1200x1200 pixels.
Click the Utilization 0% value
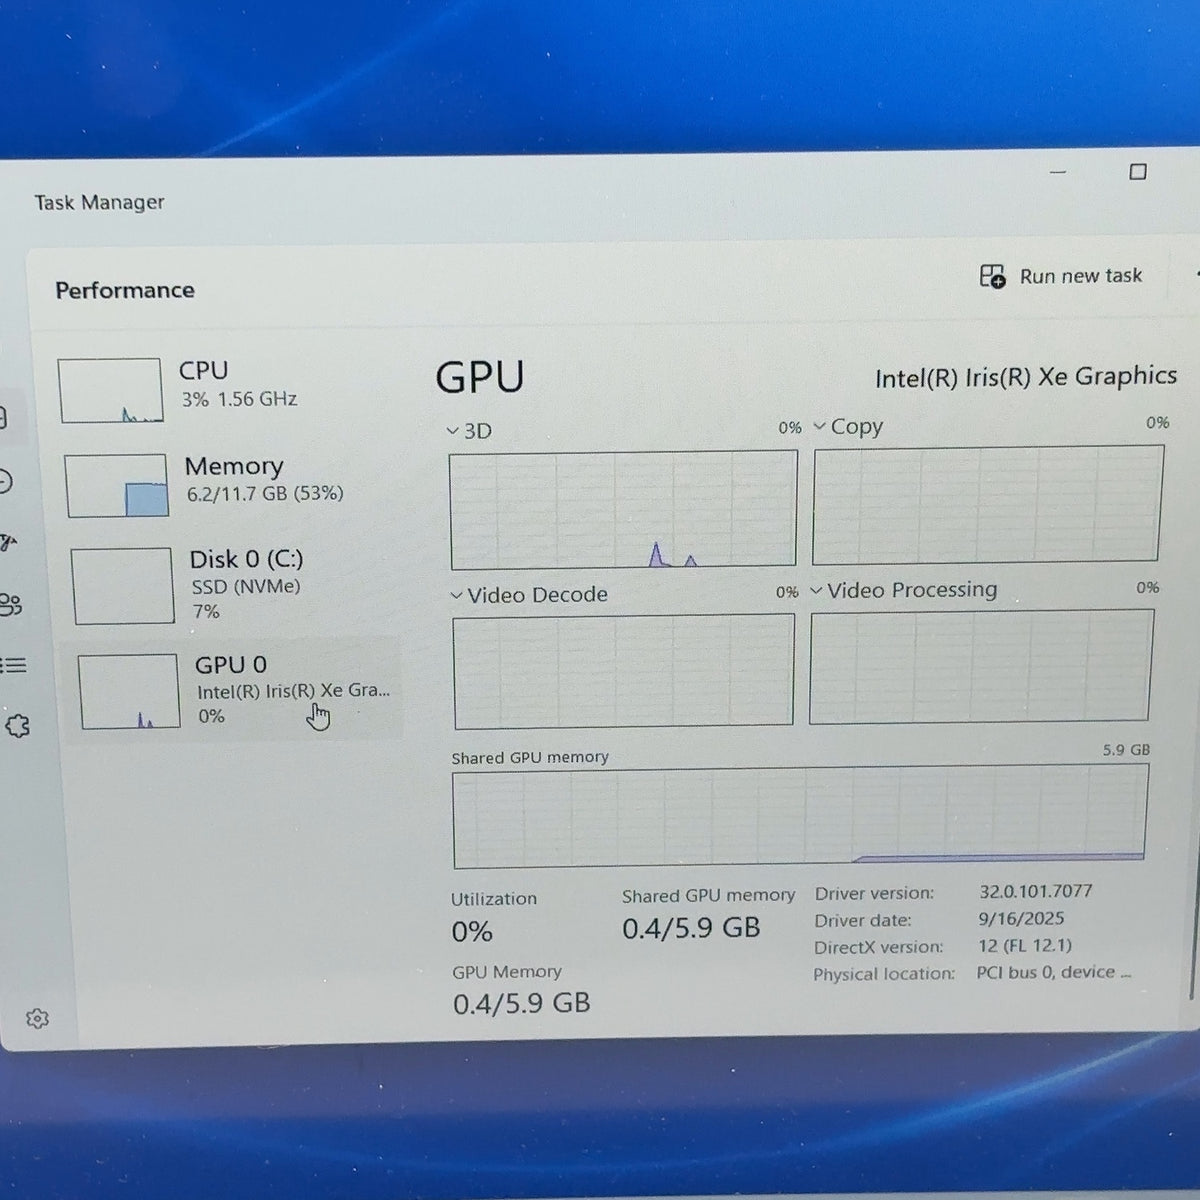[x=472, y=932]
